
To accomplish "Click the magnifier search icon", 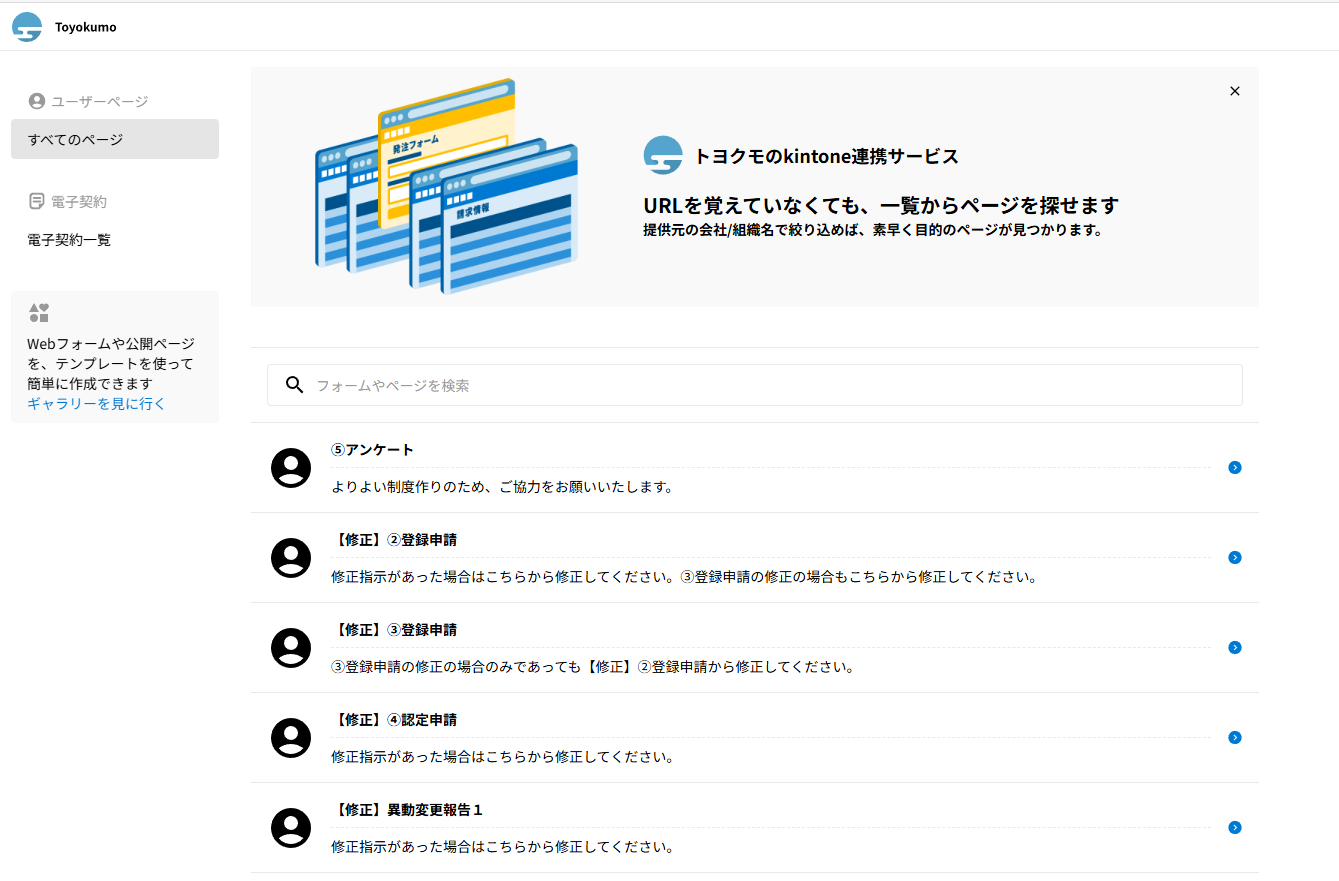I will pos(294,385).
